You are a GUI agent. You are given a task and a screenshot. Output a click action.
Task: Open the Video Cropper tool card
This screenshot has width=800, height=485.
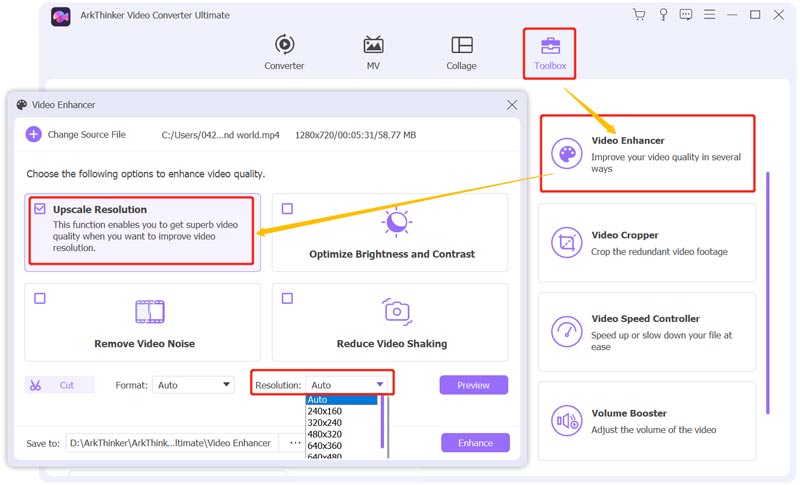[647, 243]
